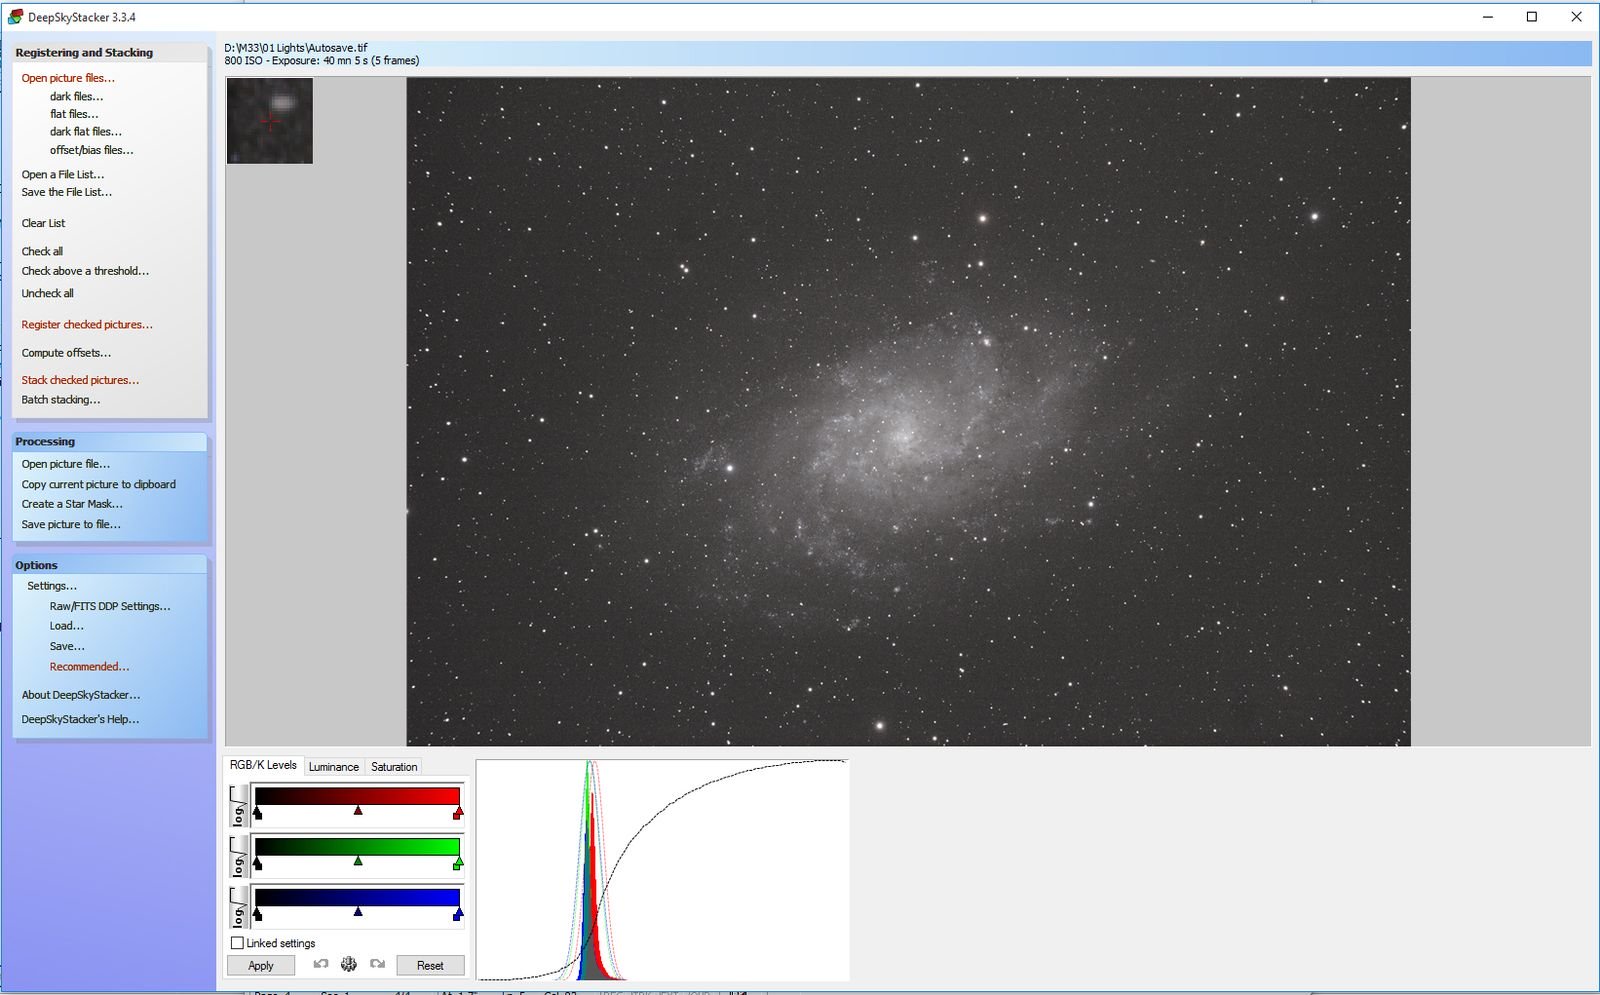This screenshot has height=995, width=1600.
Task: Toggle the blue channel log curve button
Action: click(239, 908)
